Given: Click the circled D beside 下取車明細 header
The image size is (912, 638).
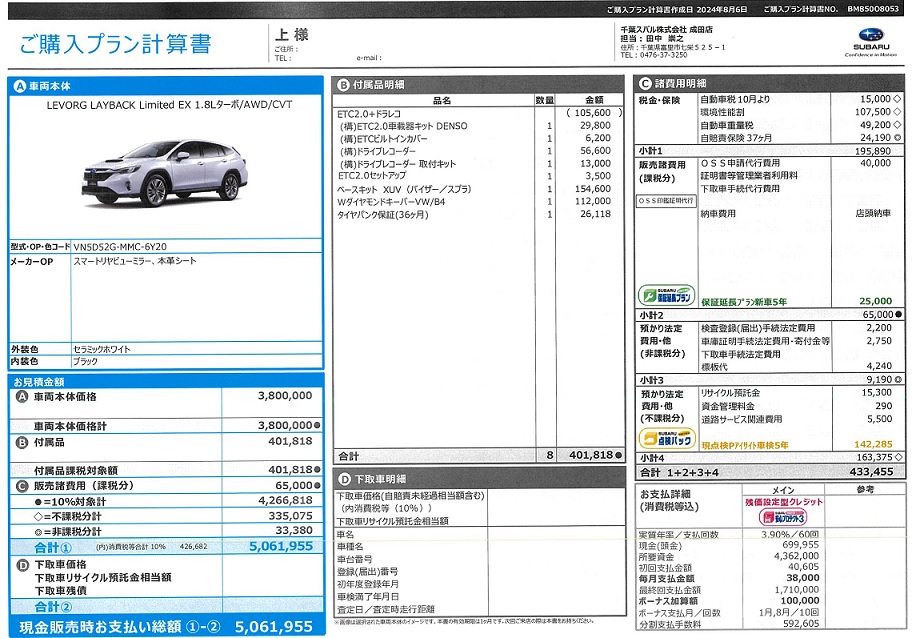Looking at the screenshot, I should click(344, 479).
